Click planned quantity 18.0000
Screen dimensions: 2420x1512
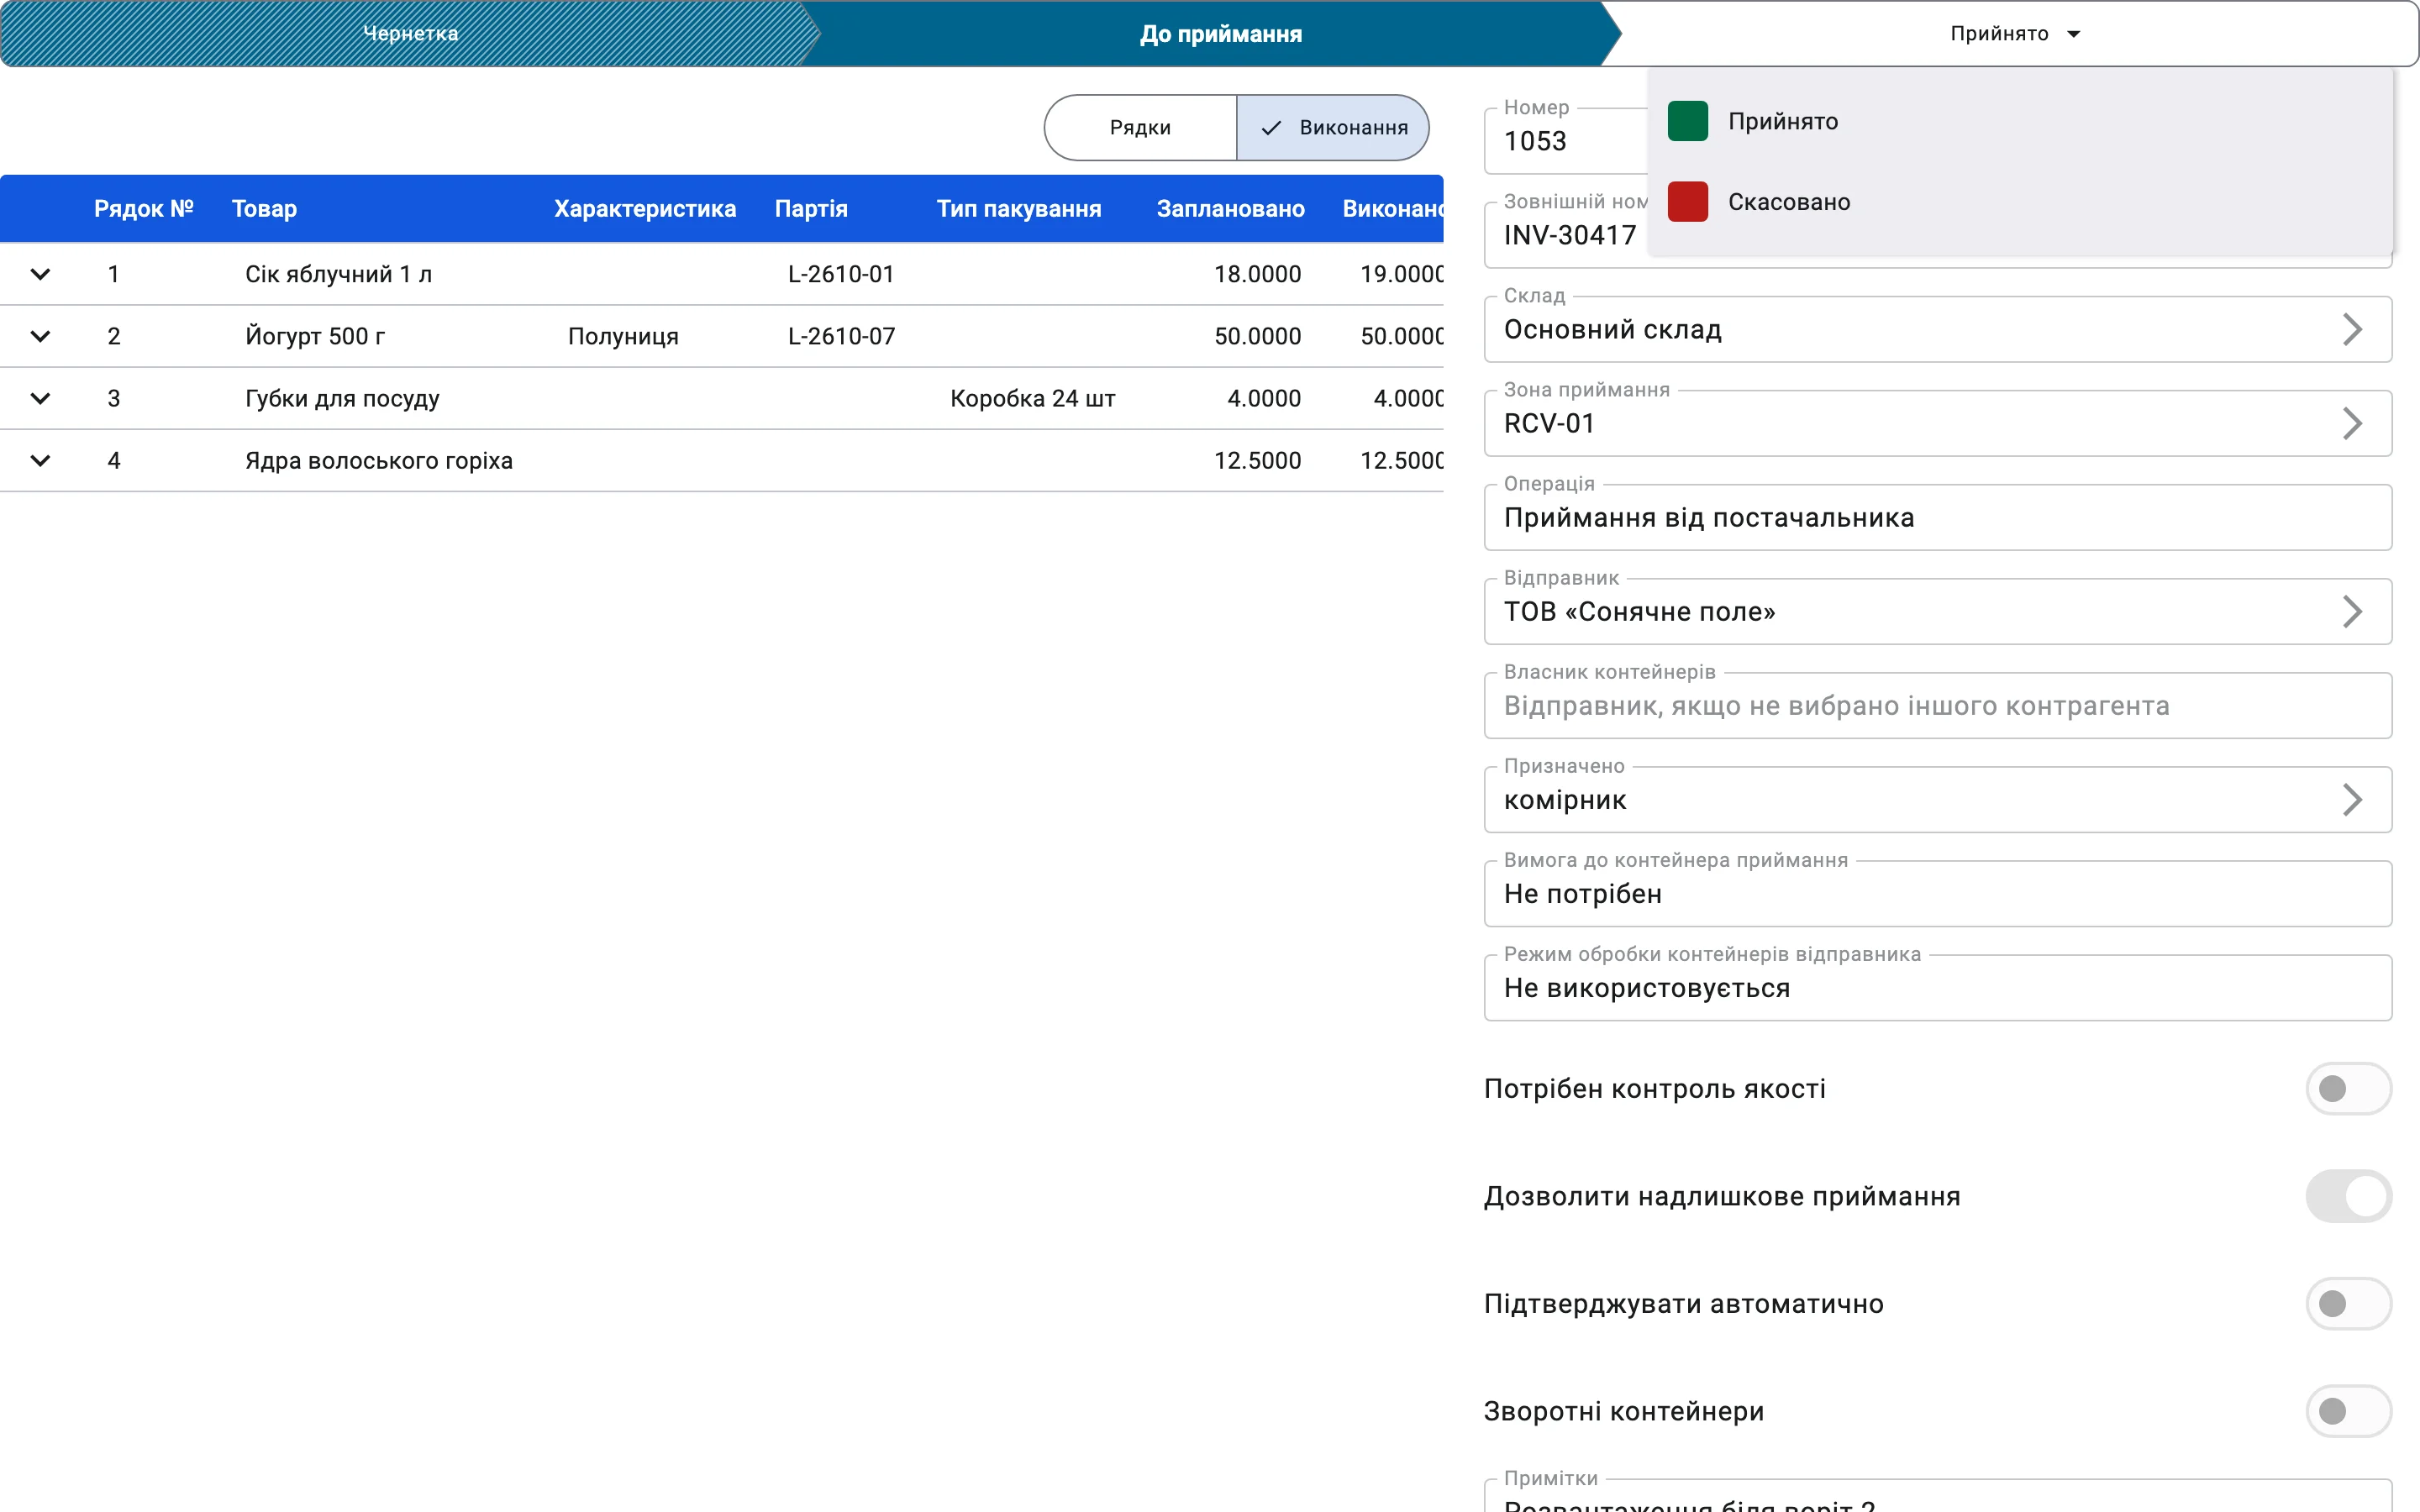[x=1257, y=274]
